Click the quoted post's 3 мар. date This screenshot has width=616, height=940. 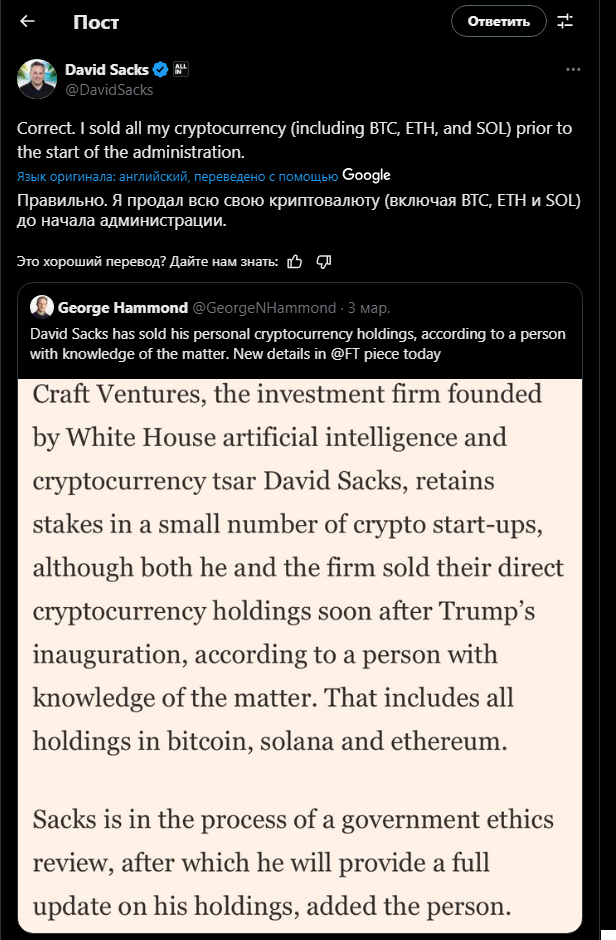pyautogui.click(x=369, y=307)
